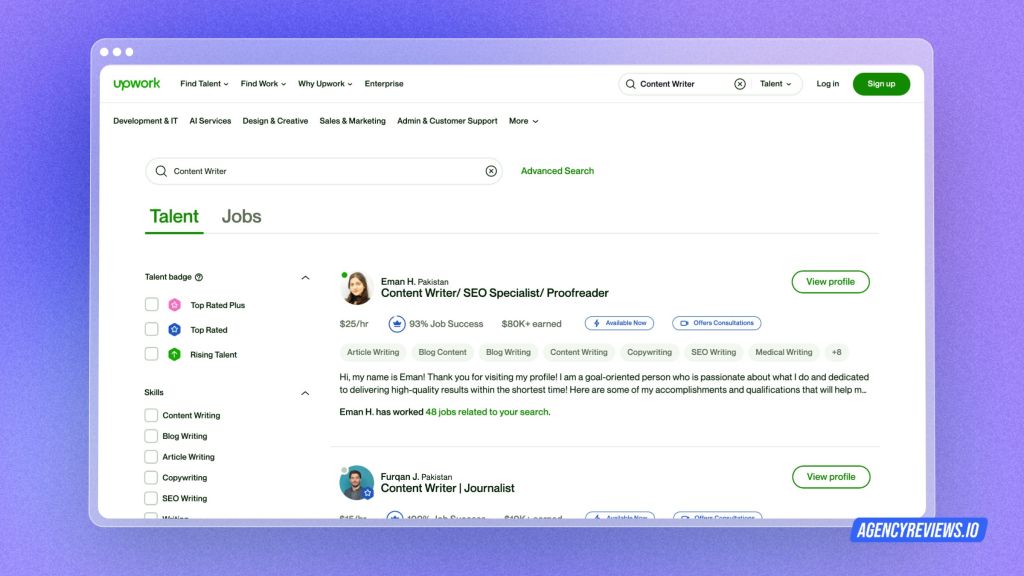This screenshot has height=576, width=1024.
Task: Open the Enterprise menu item
Action: [384, 84]
